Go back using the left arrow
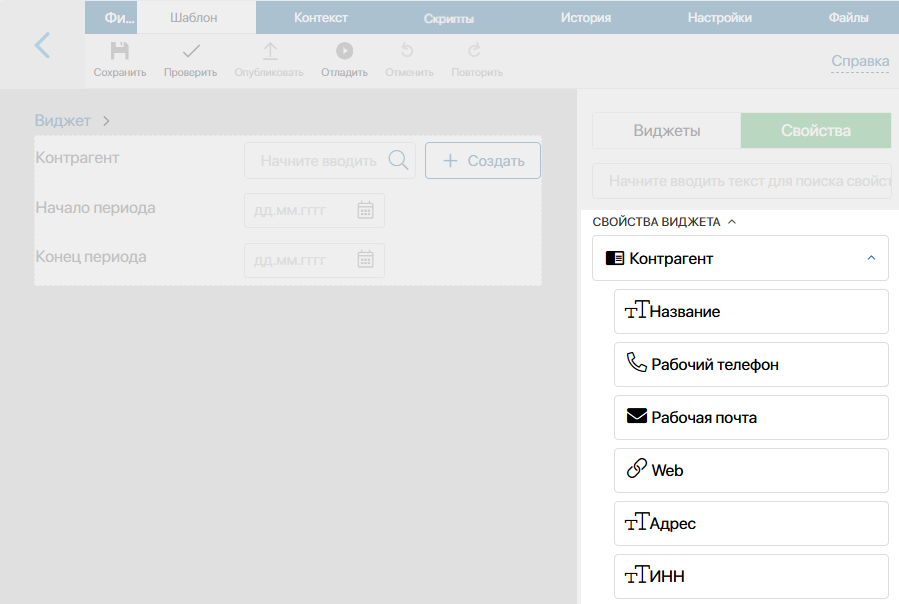The image size is (899, 604). click(42, 45)
